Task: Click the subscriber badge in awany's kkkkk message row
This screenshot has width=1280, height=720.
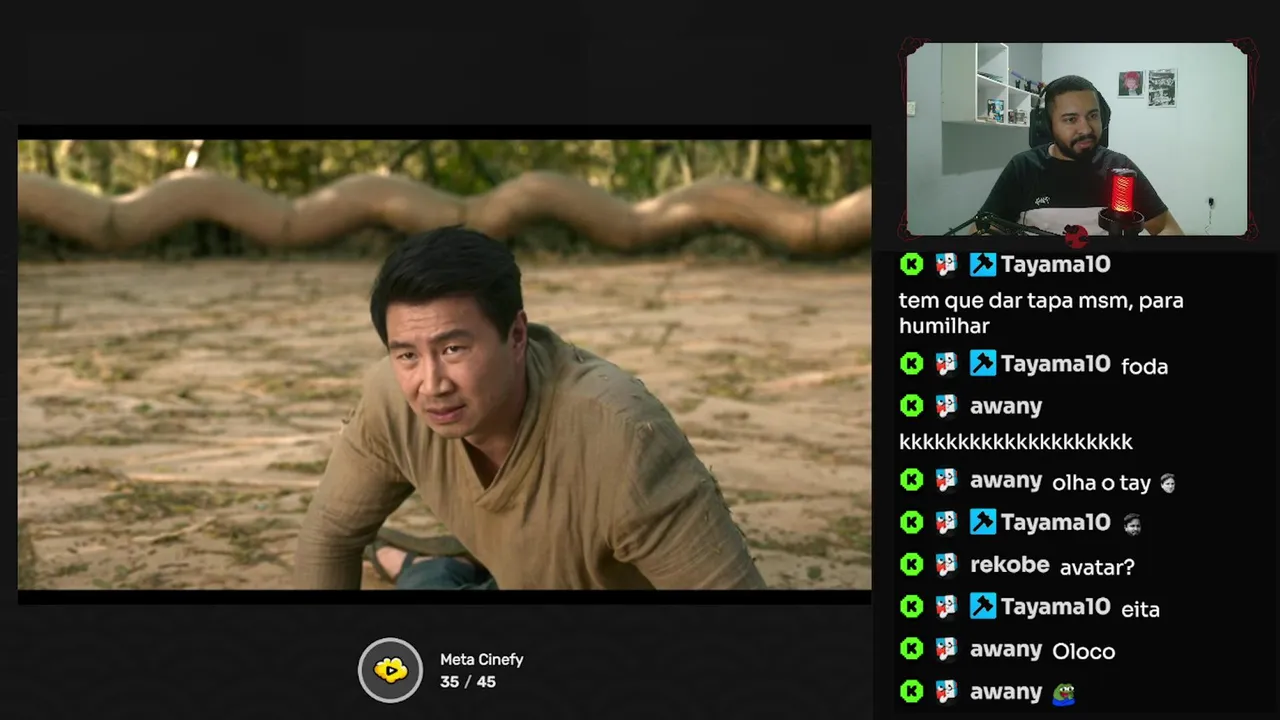Action: coord(946,405)
